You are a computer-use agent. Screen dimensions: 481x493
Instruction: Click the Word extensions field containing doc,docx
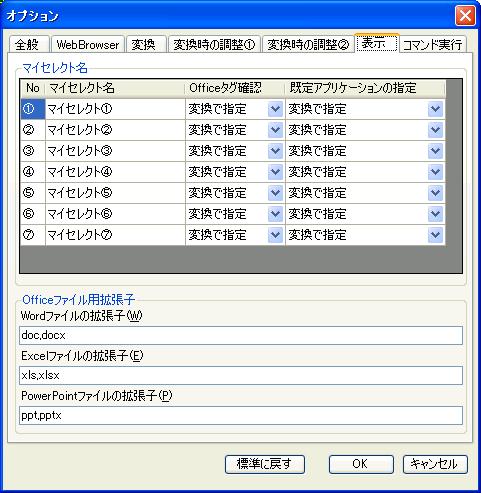[x=241, y=335]
